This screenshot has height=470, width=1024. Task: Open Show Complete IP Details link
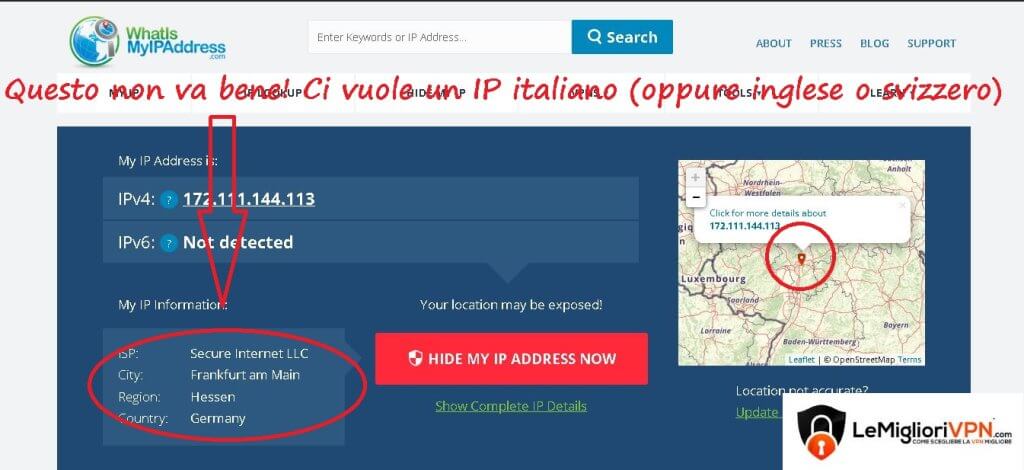[x=511, y=406]
